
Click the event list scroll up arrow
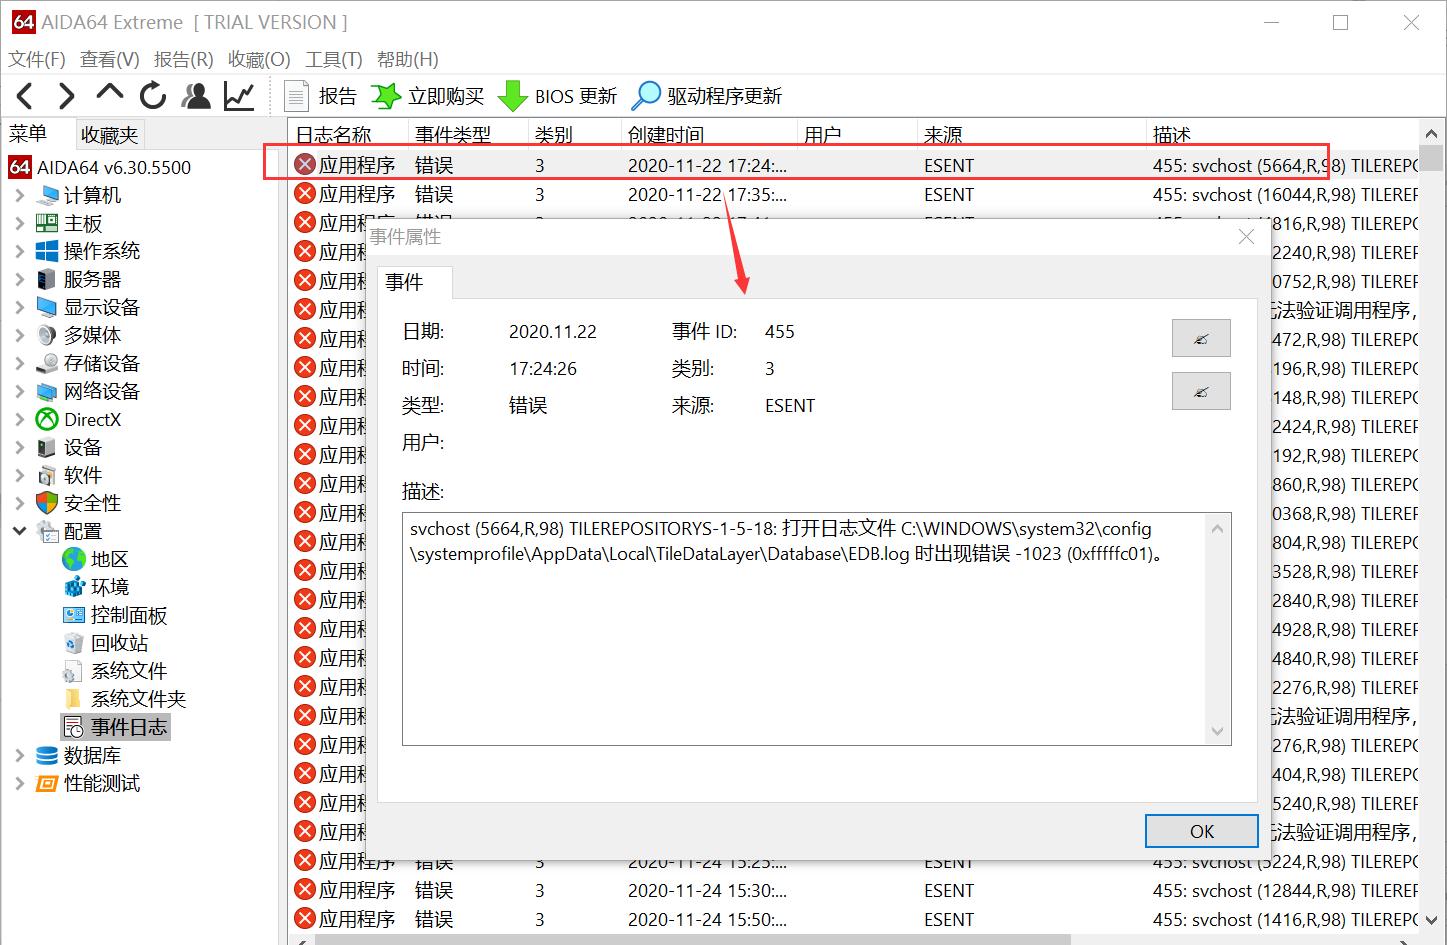click(1432, 134)
